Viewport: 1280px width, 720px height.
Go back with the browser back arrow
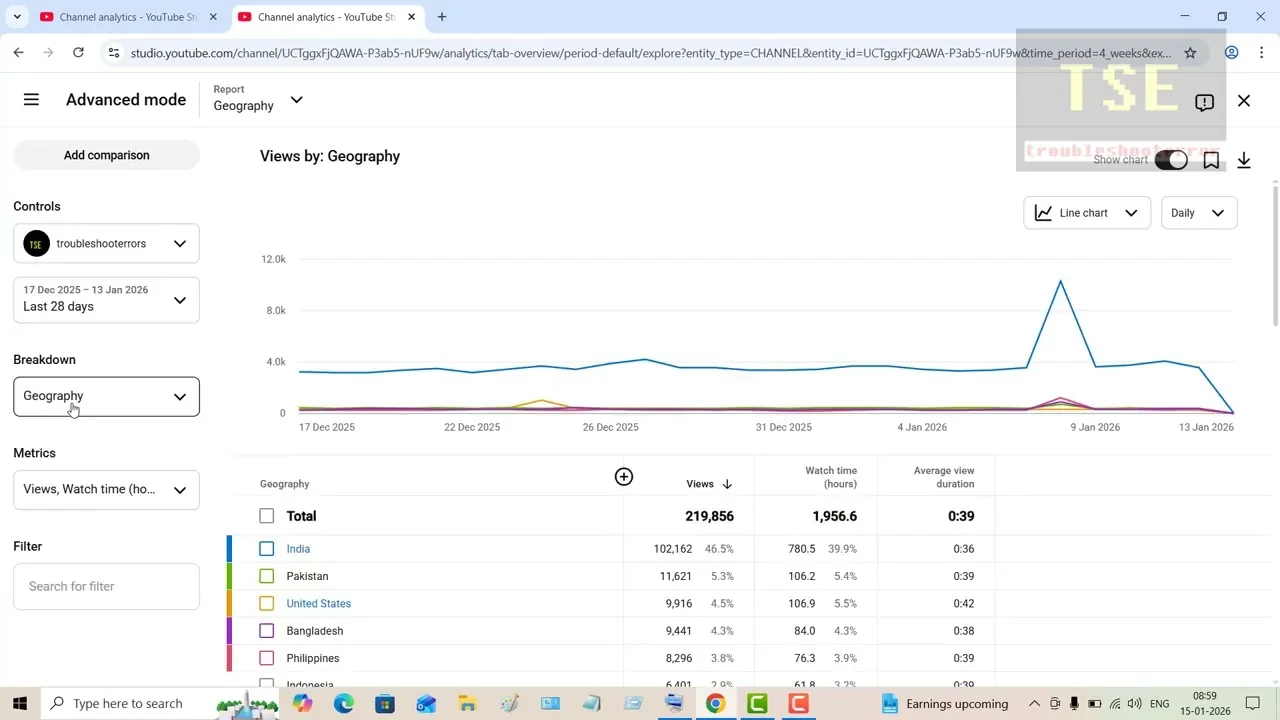click(x=19, y=53)
